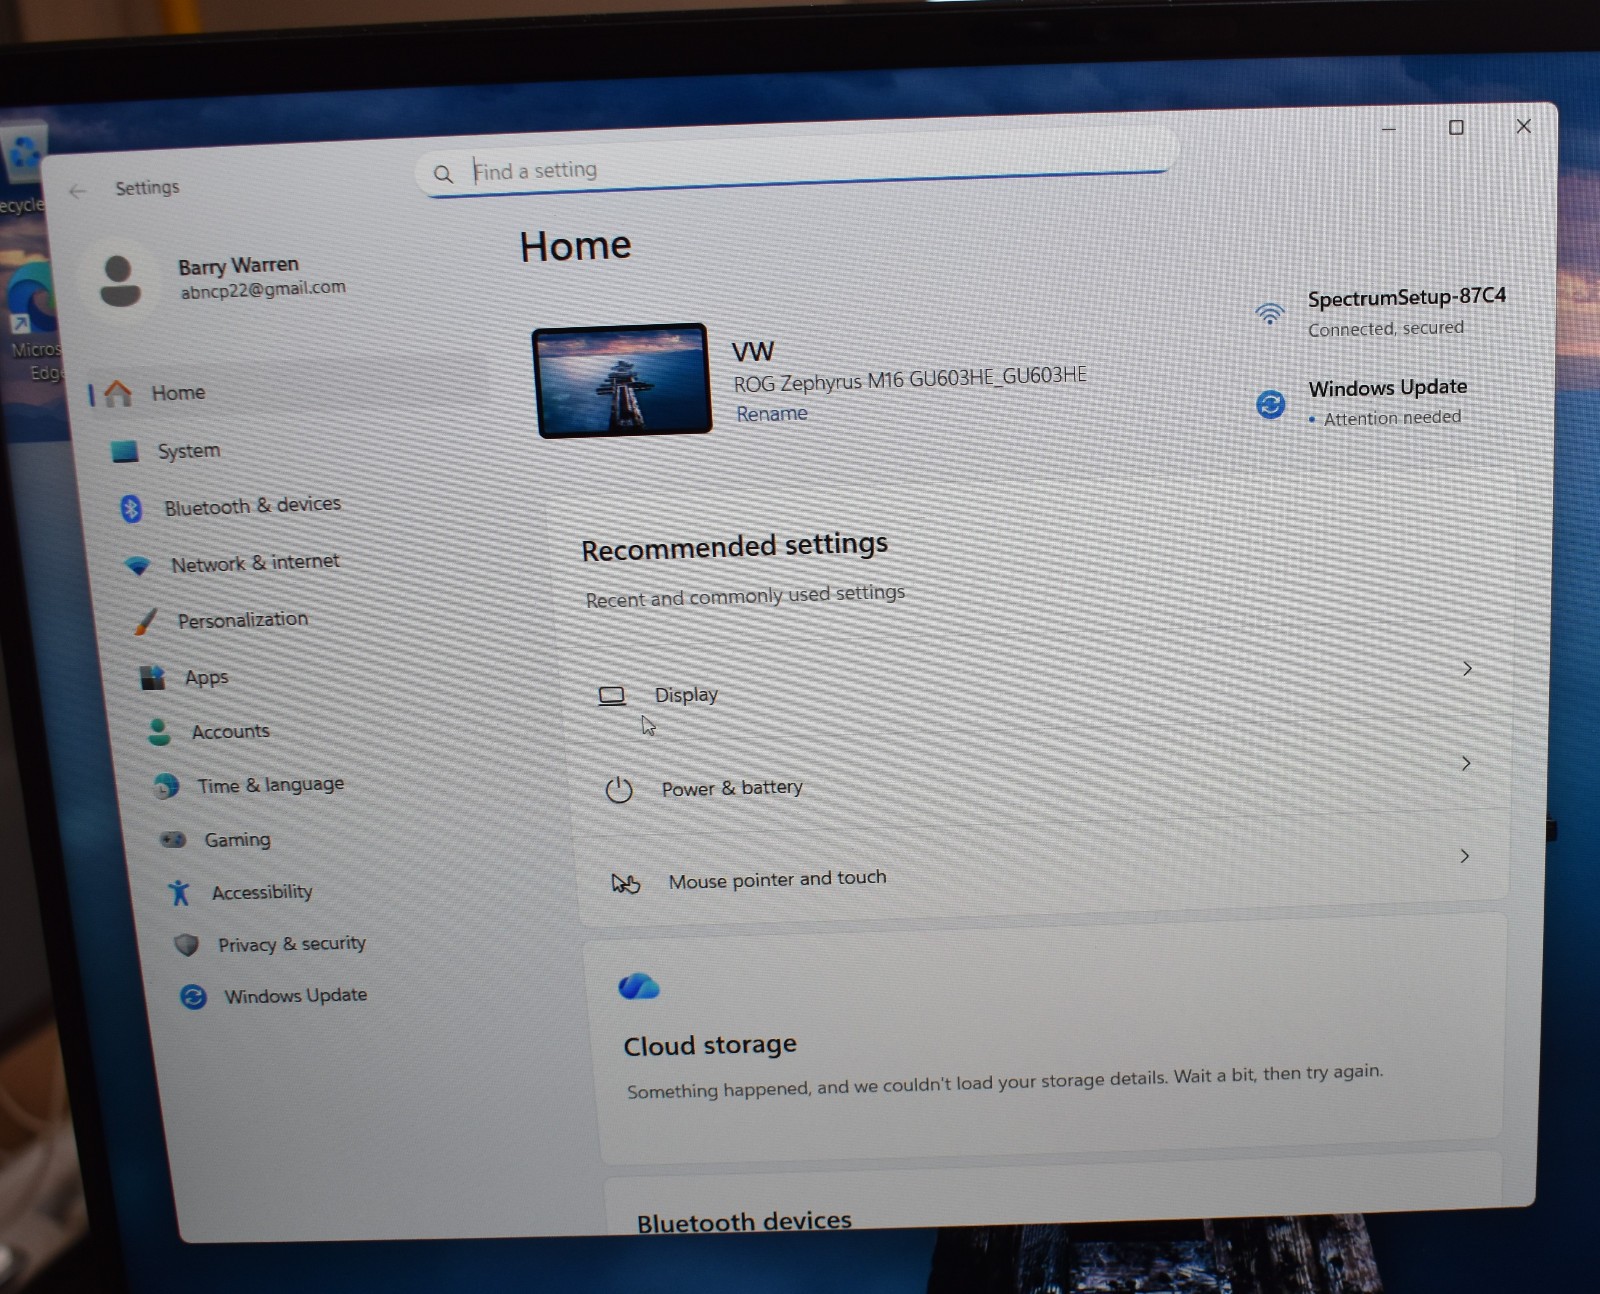Screen dimensions: 1600x1294
Task: Click the Windows Update sidebar icon
Action: (193, 997)
